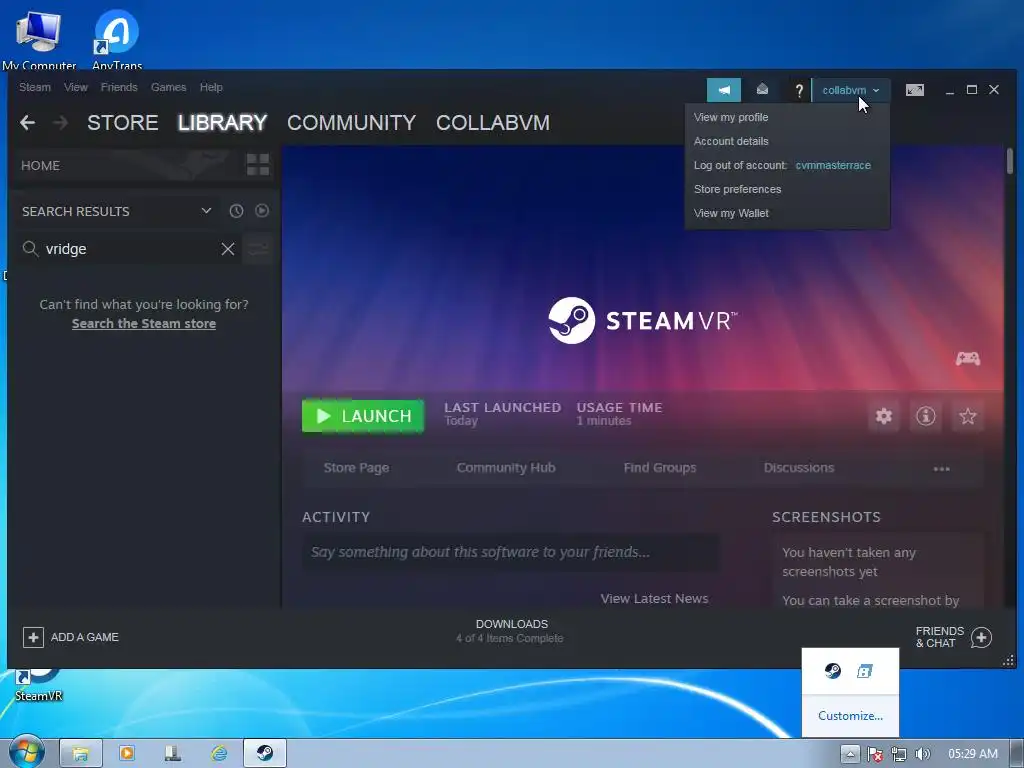Open media player taskbar icon

(x=127, y=753)
